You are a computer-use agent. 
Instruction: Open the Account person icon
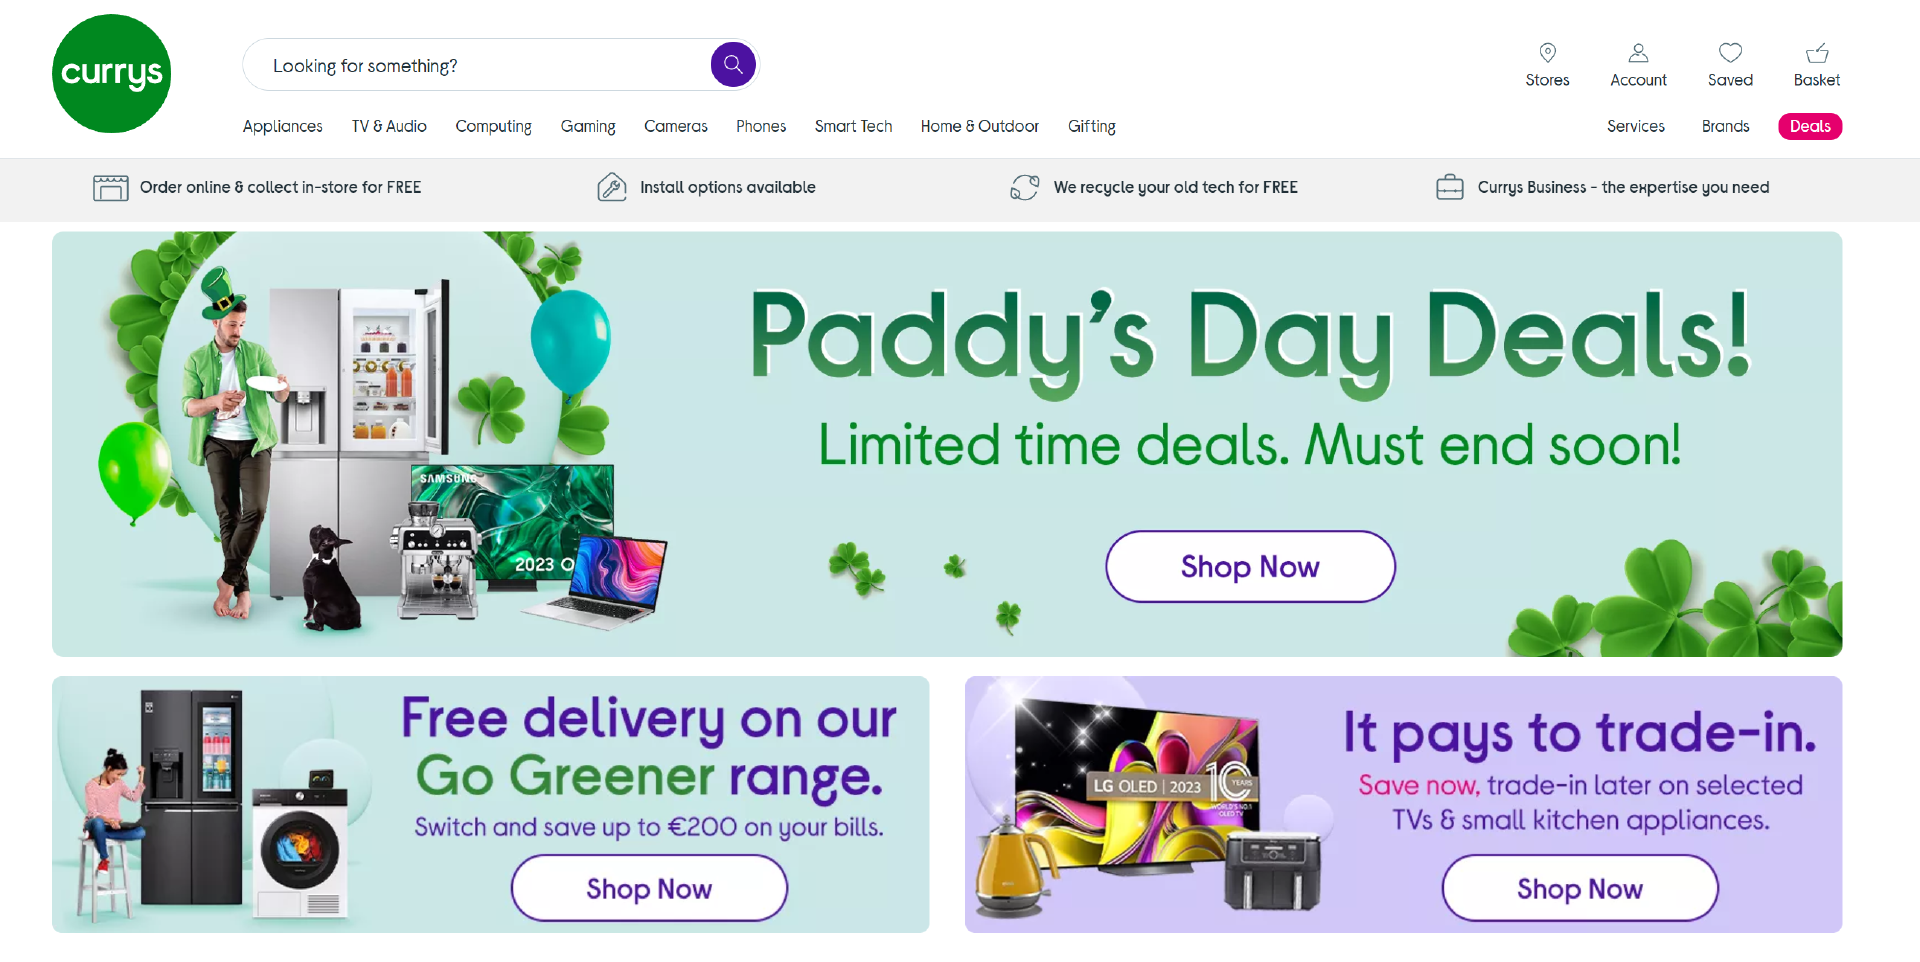1638,53
